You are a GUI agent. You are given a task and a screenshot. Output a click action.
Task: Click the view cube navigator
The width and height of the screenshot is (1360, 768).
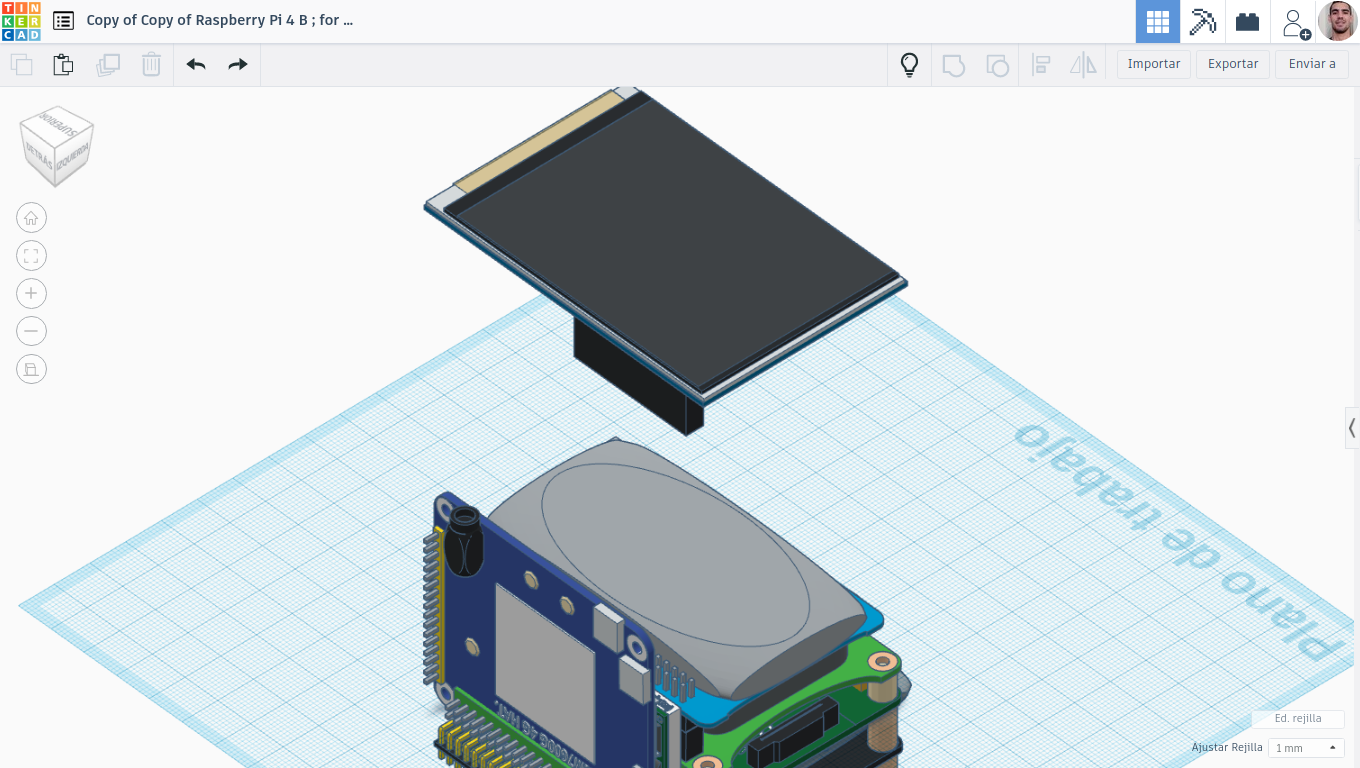click(x=57, y=146)
